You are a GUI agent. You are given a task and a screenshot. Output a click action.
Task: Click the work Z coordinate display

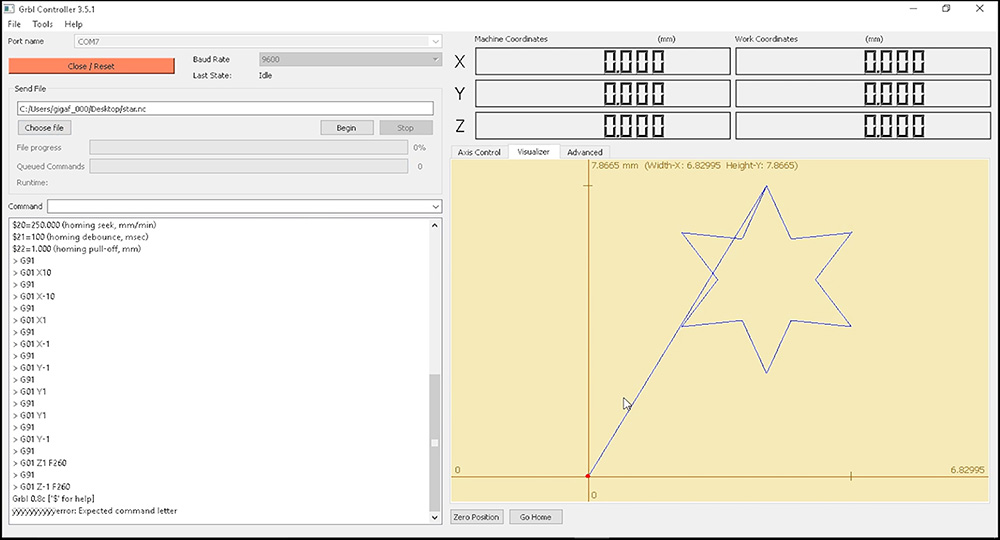[863, 126]
